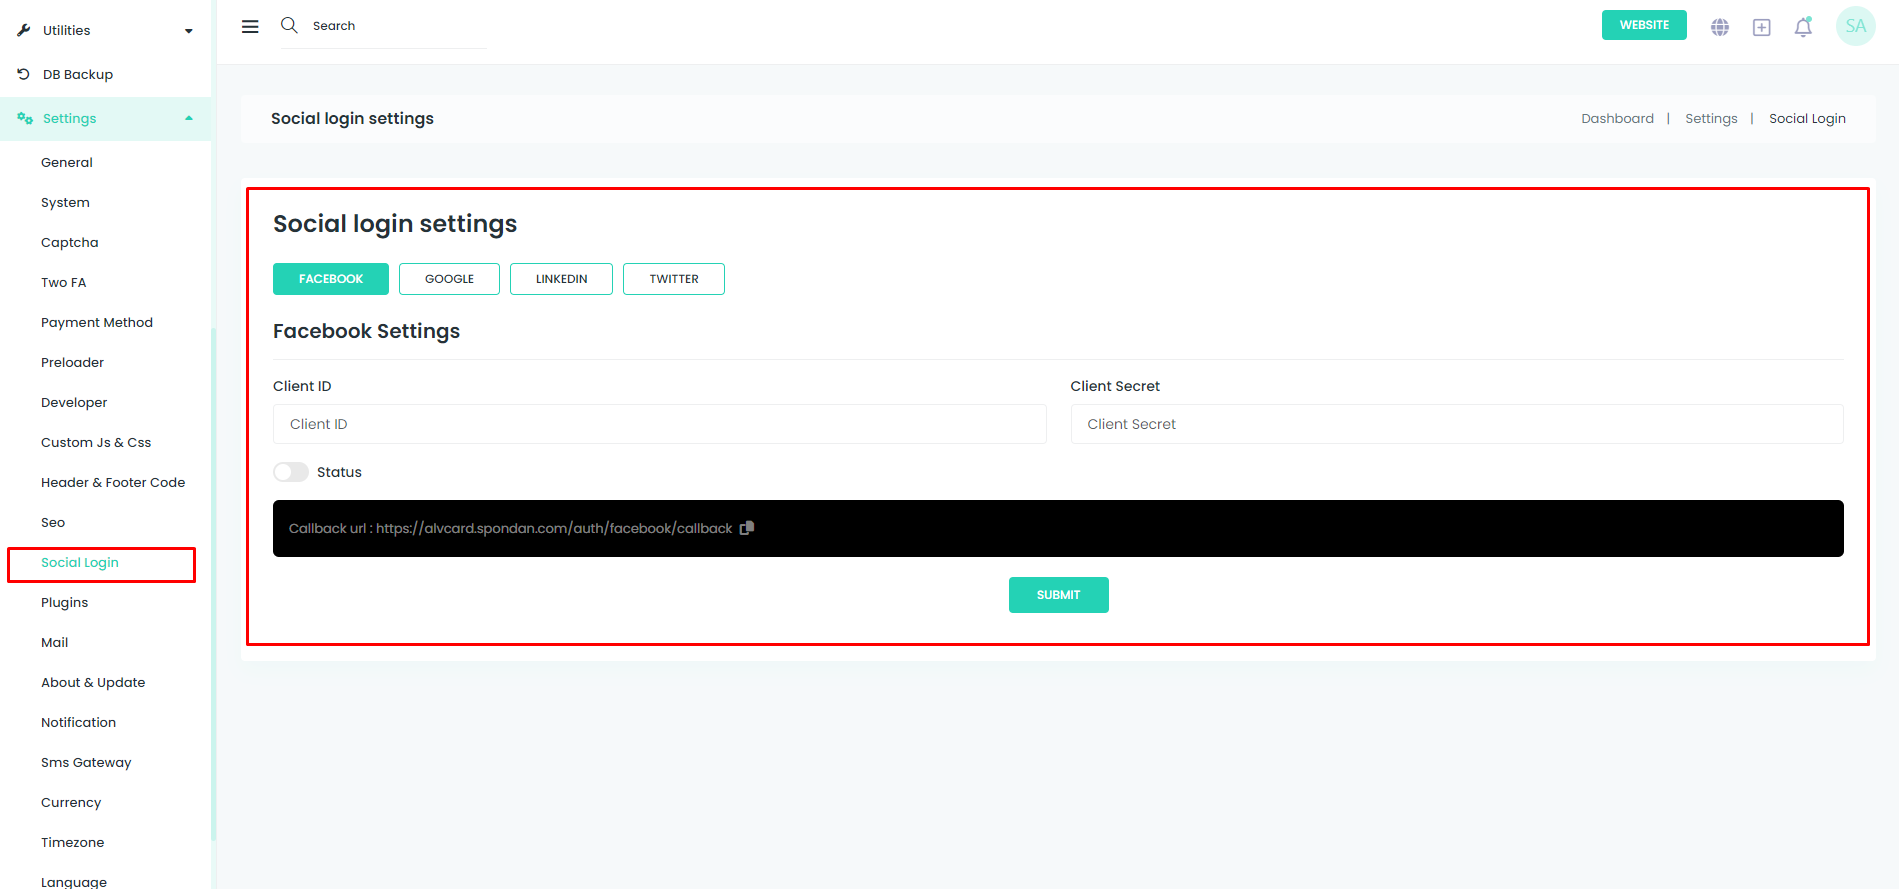
Task: Switch to the LinkedIn tab
Action: point(561,279)
